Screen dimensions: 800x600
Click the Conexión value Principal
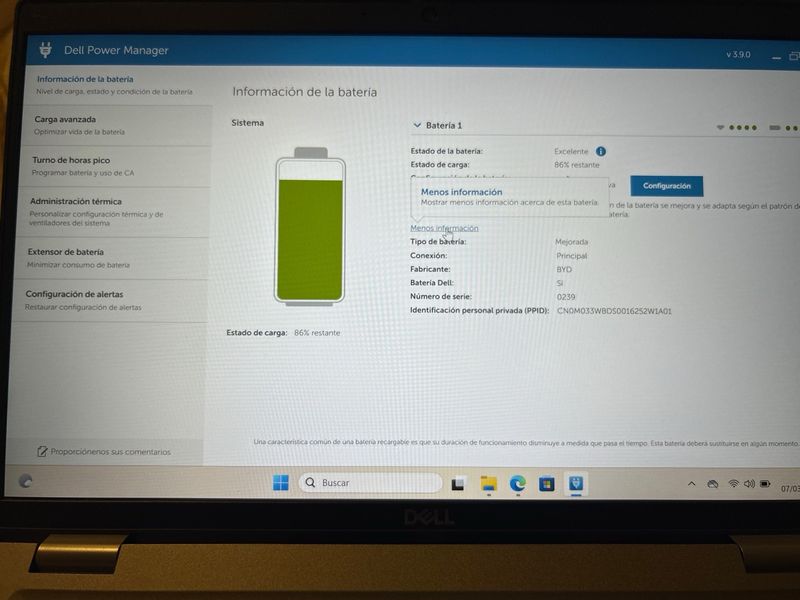tap(571, 256)
